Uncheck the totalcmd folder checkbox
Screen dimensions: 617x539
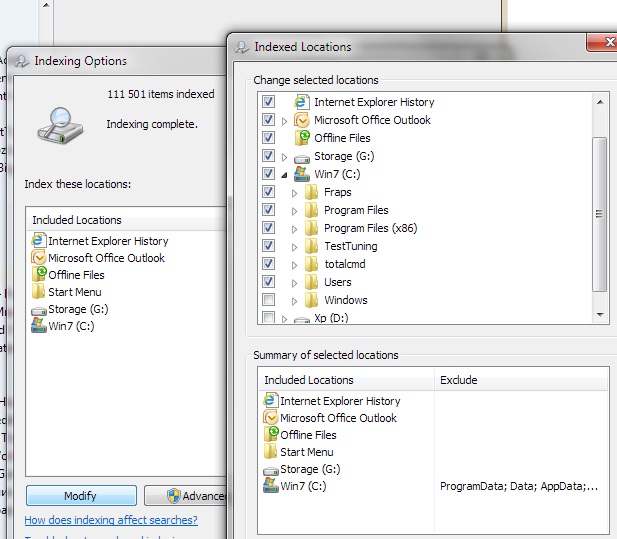coord(268,264)
